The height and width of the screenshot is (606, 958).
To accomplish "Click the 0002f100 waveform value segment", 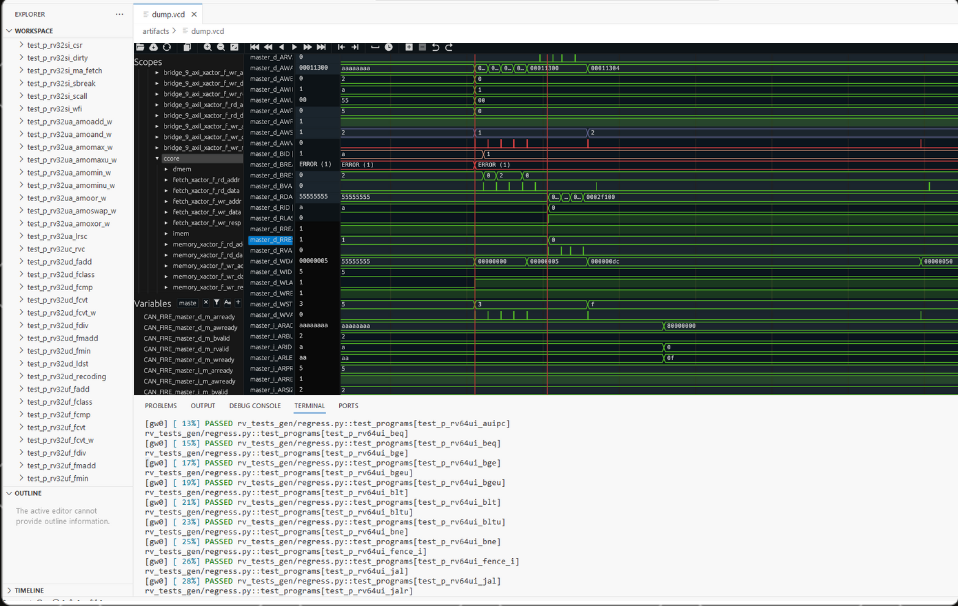I will point(601,197).
